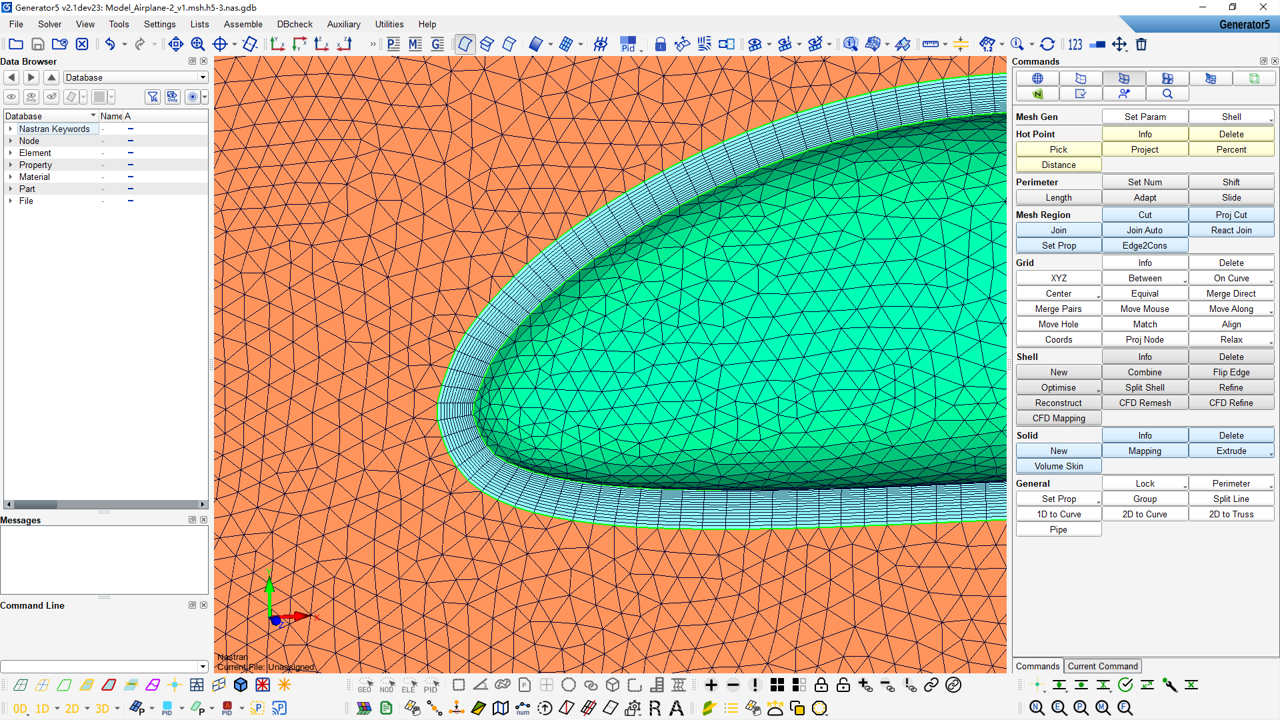
Task: Click the Save disk icon in toolbar
Action: click(x=38, y=44)
